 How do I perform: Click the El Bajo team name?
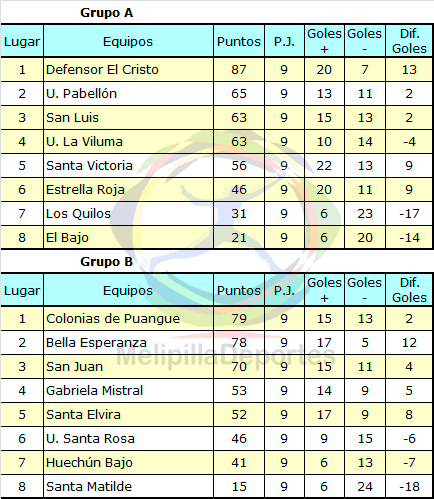coord(67,238)
